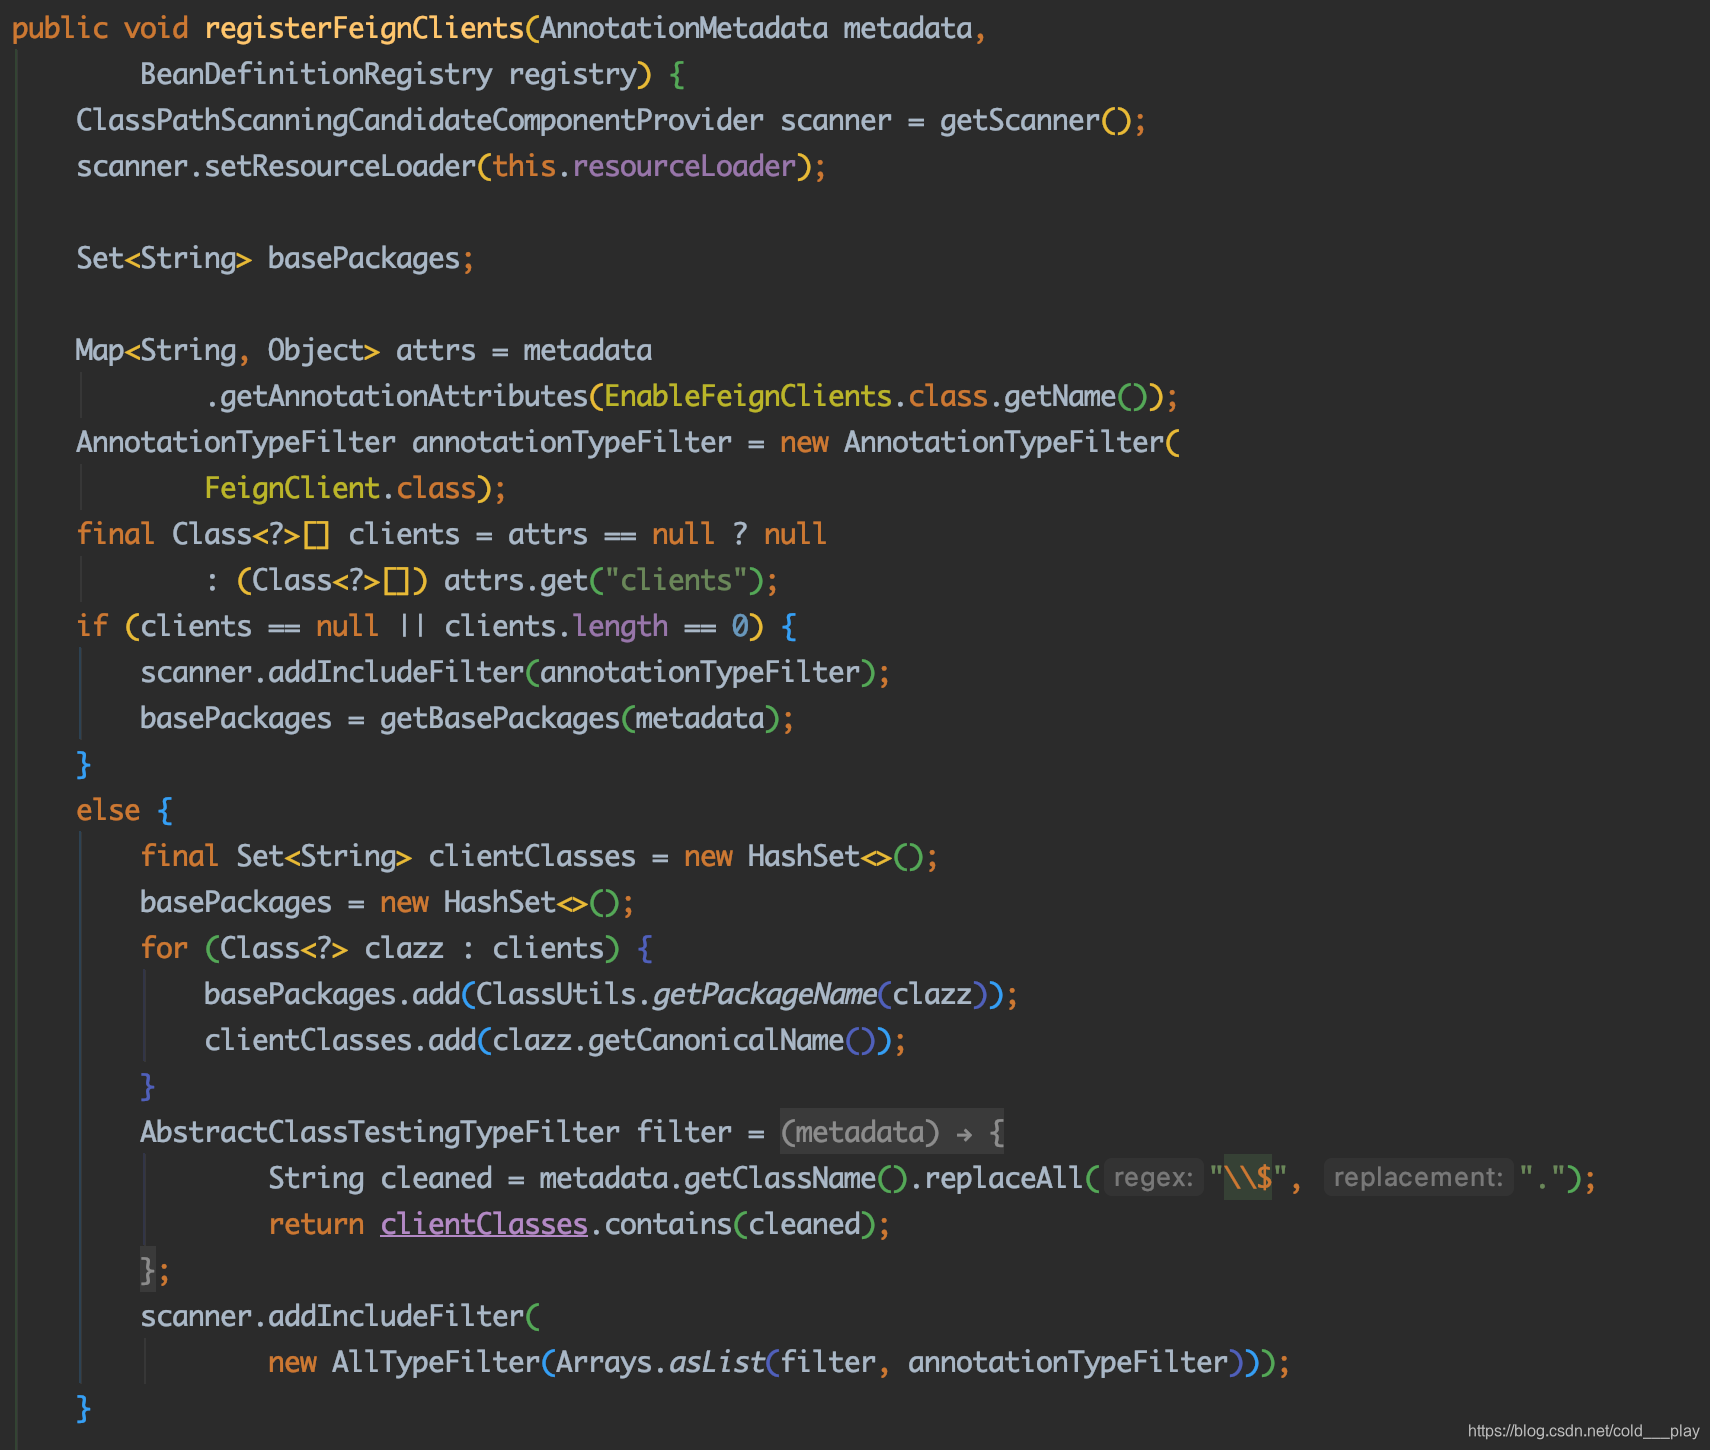This screenshot has height=1450, width=1710.
Task: Click getCanonicalName() method call
Action: coord(731,1040)
